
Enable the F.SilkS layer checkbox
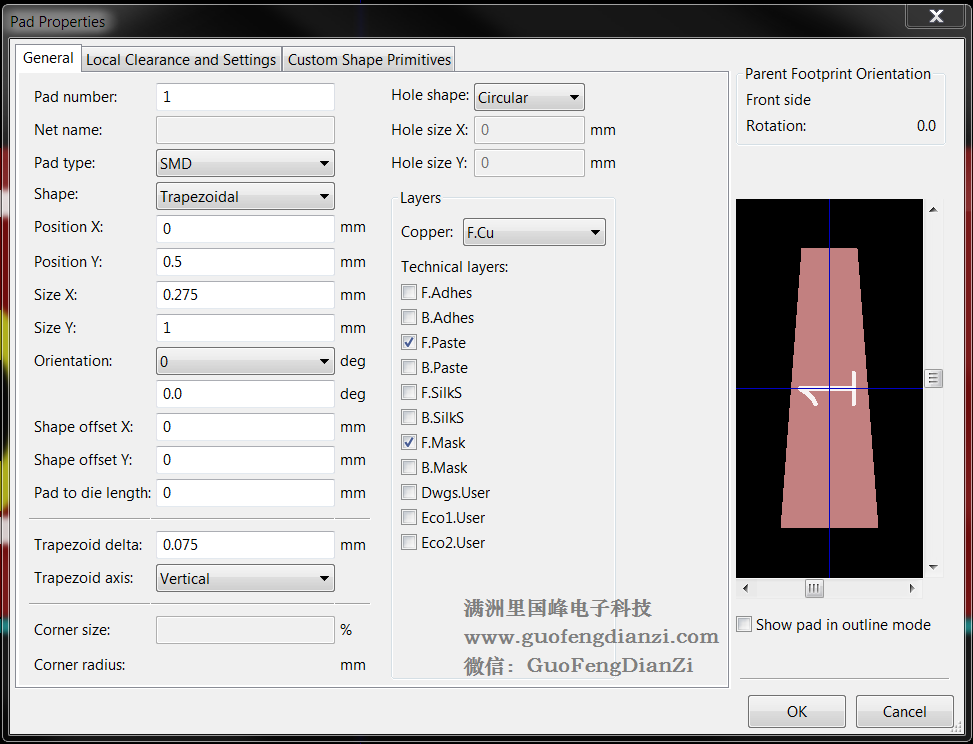pos(409,392)
